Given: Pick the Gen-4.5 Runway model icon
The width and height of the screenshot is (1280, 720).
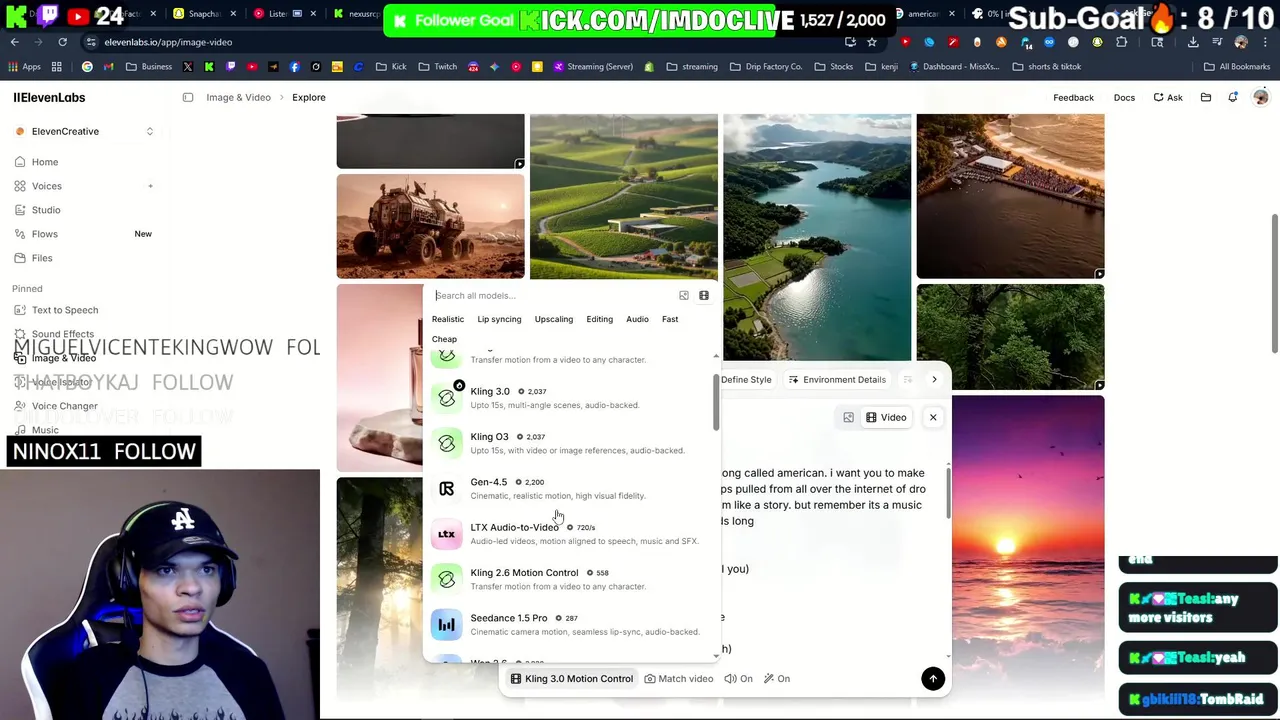Looking at the screenshot, I should click(x=447, y=488).
